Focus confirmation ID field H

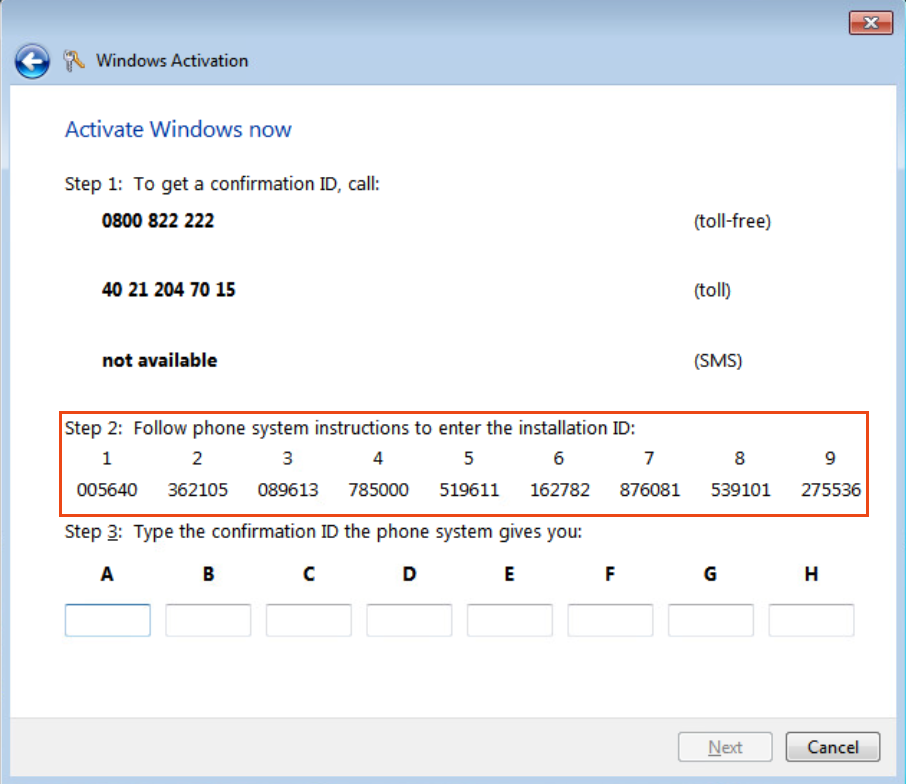811,620
